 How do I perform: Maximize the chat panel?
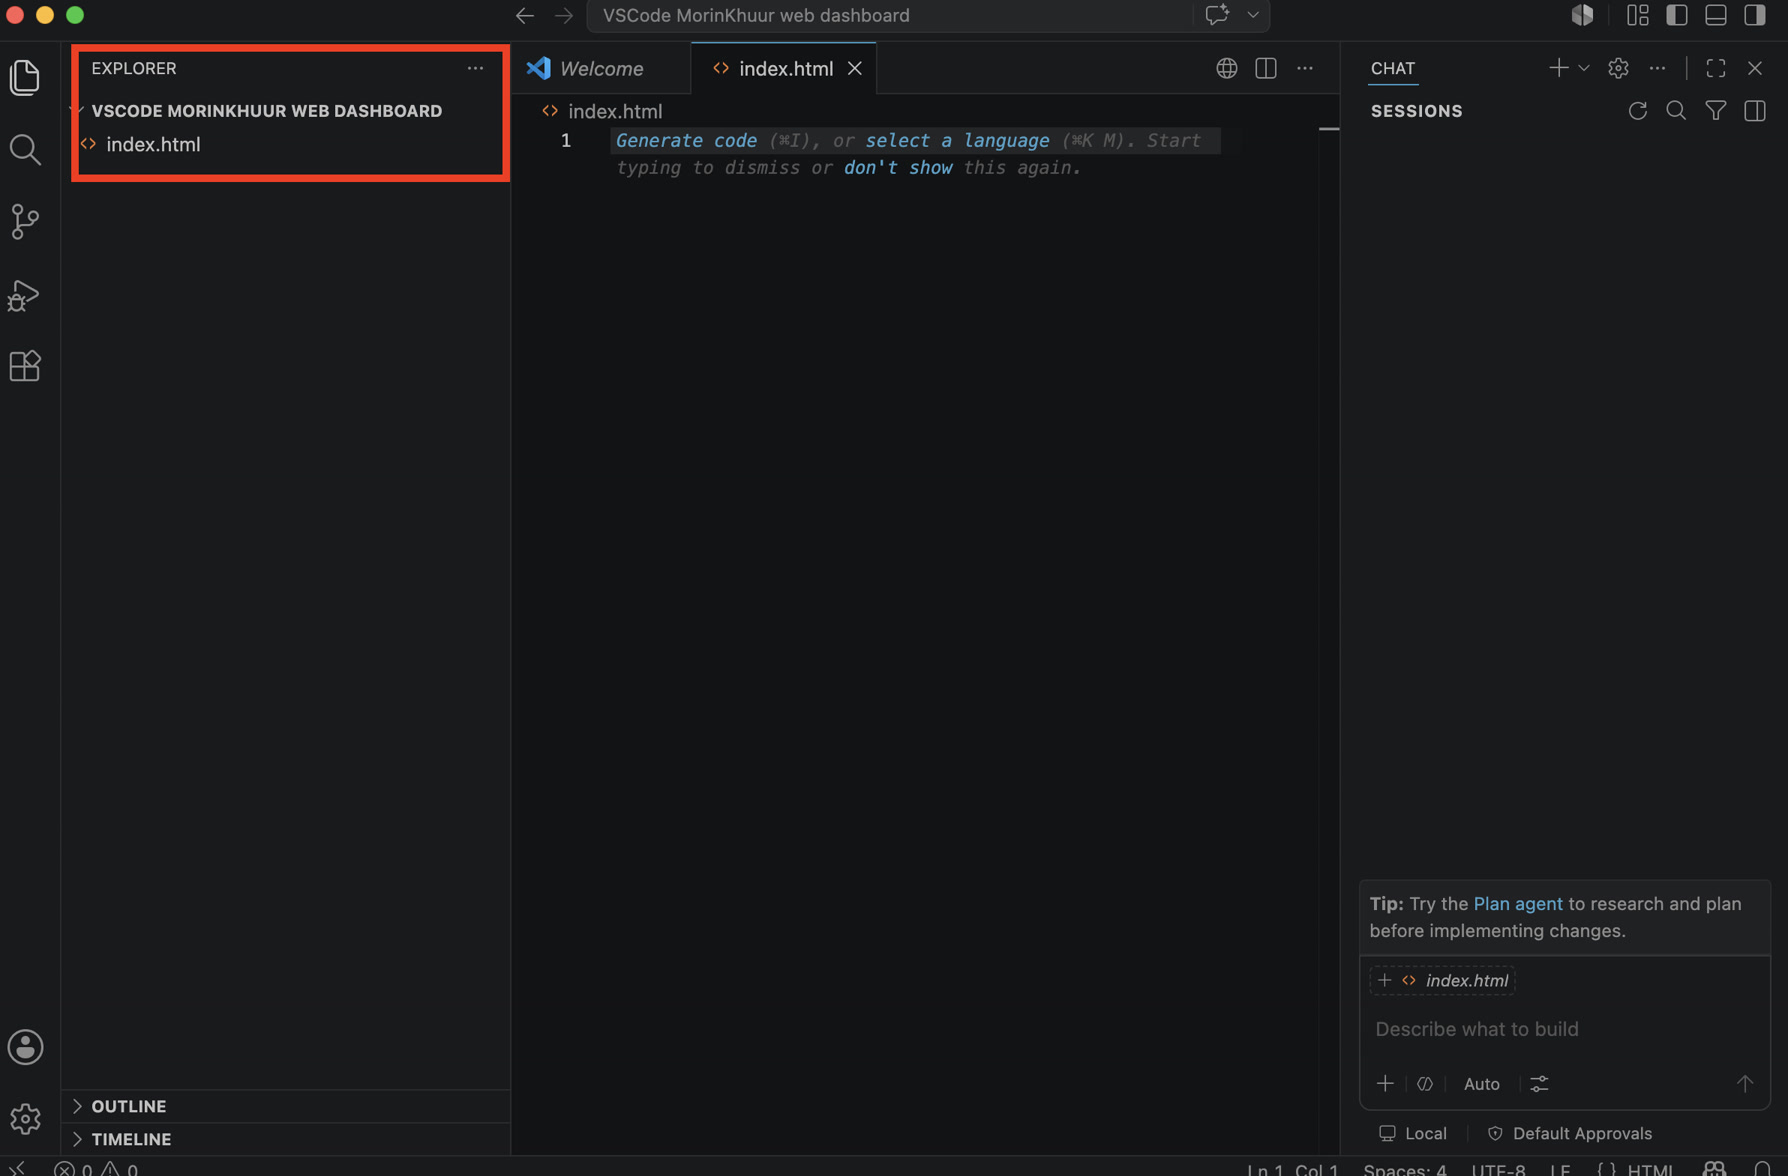pyautogui.click(x=1716, y=68)
